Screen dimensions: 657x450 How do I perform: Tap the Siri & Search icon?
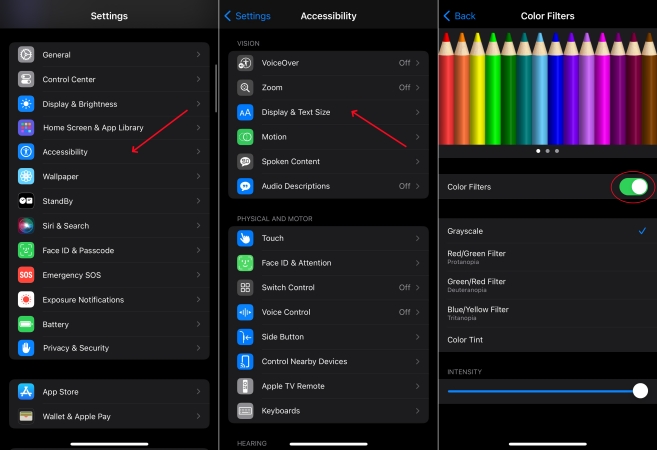26,225
